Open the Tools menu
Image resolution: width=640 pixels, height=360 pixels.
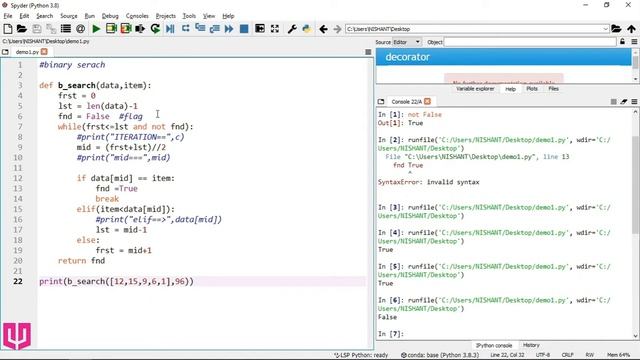coord(189,16)
